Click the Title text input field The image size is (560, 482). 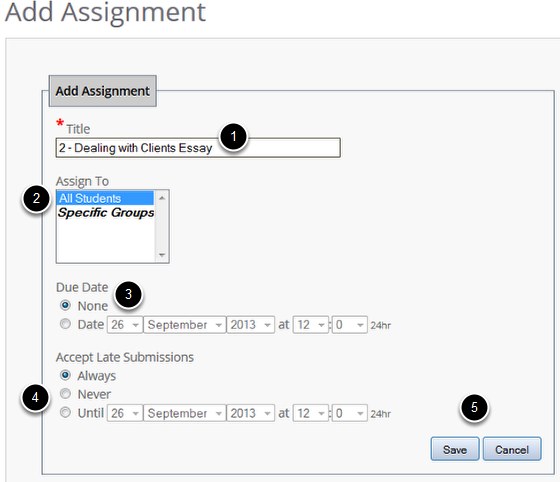(x=198, y=147)
